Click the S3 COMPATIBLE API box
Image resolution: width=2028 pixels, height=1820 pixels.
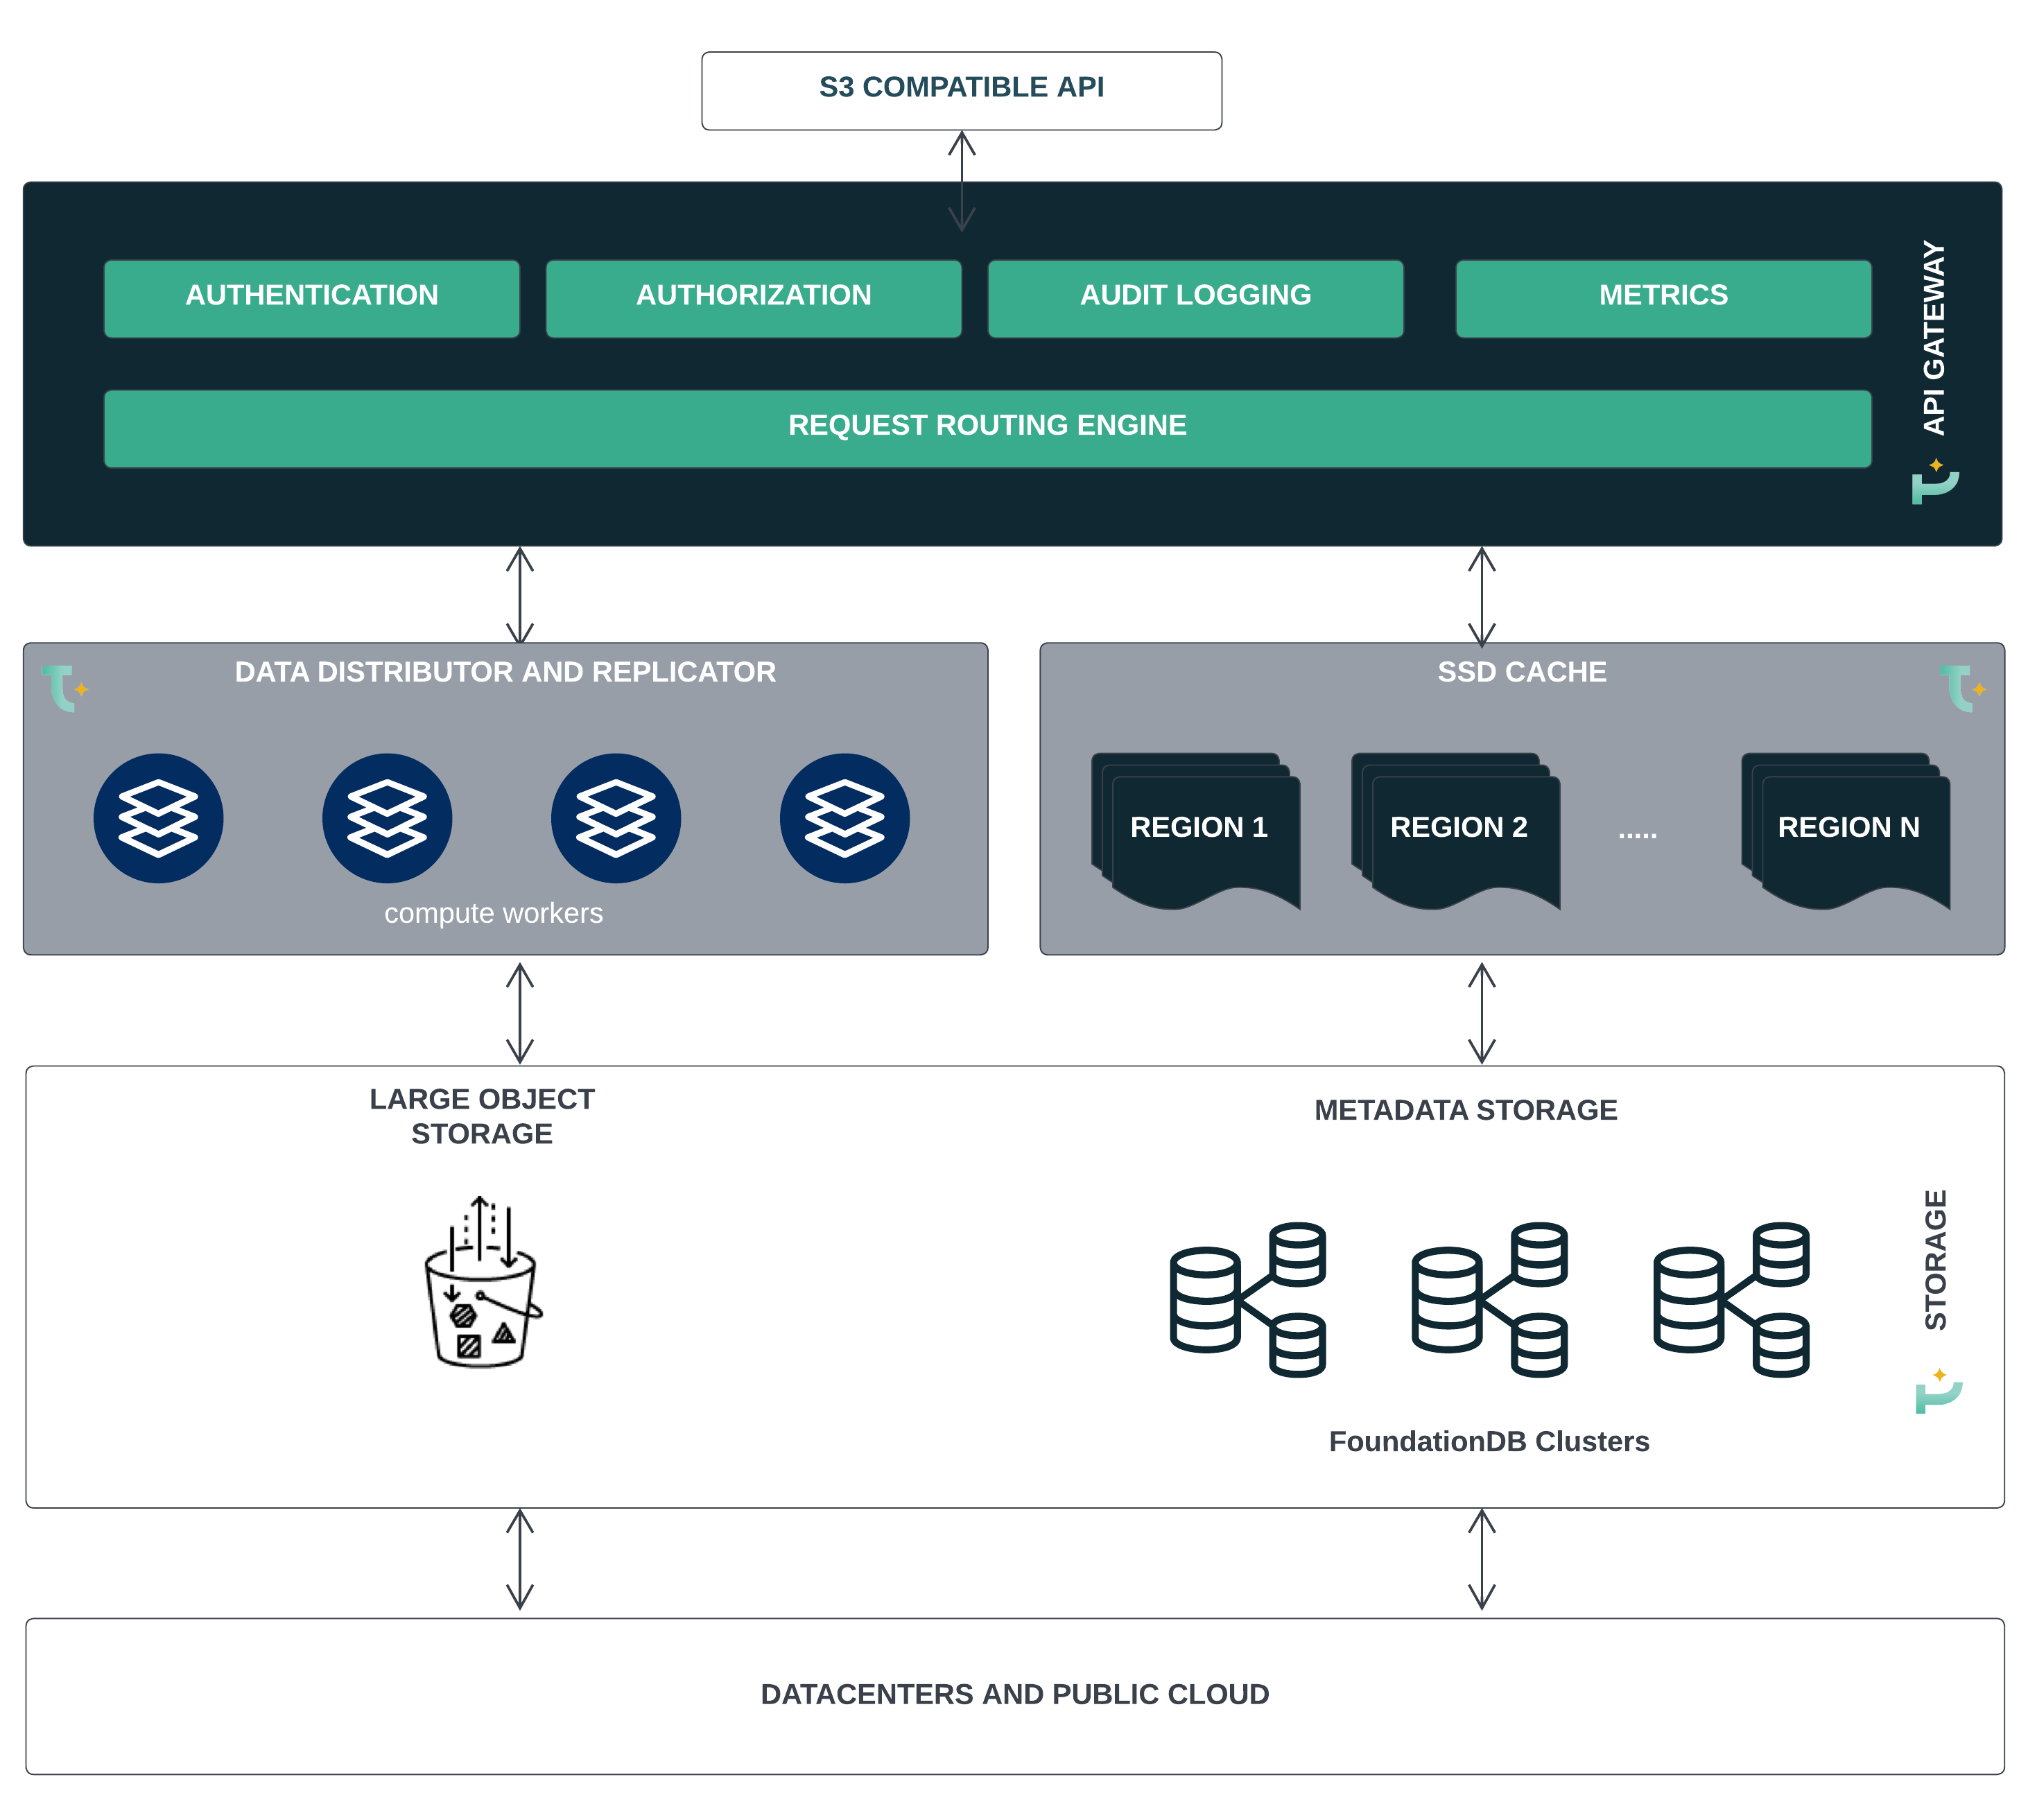click(x=961, y=90)
